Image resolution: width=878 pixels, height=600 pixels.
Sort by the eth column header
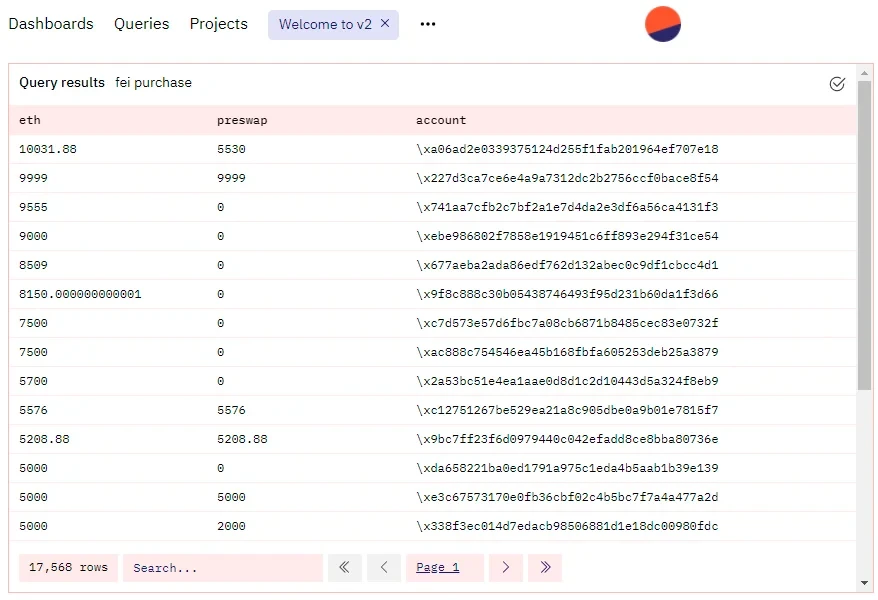pyautogui.click(x=30, y=120)
